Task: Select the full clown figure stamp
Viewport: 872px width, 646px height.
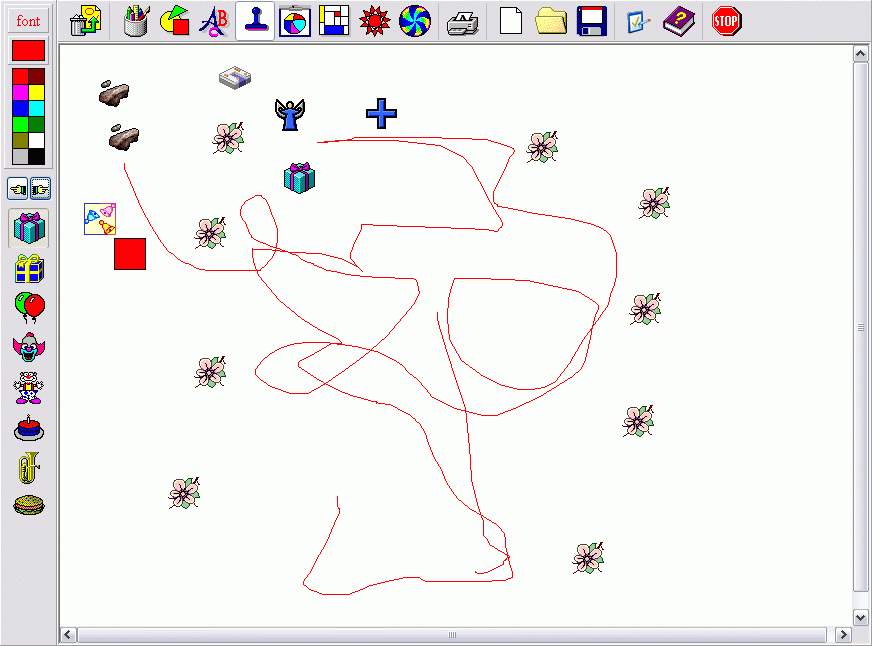Action: [28, 388]
